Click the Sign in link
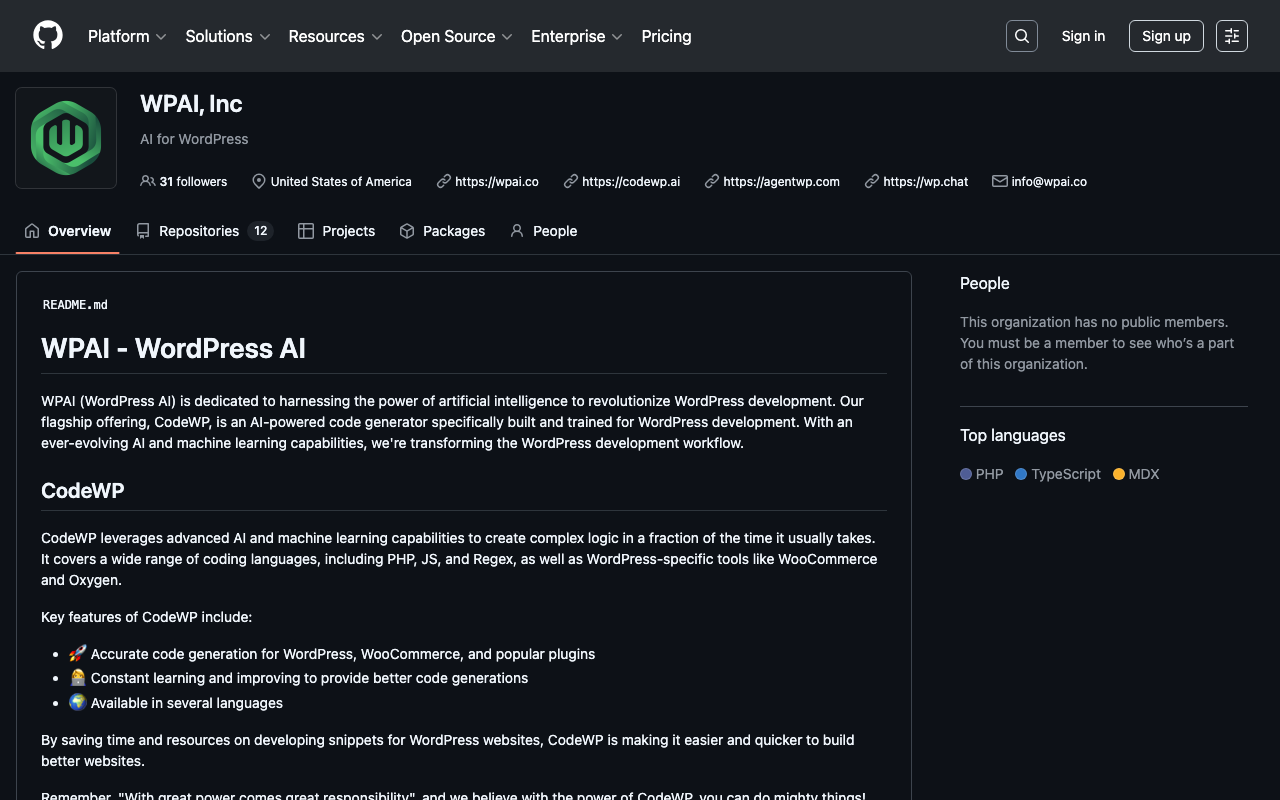Viewport: 1280px width, 800px height. (1083, 36)
